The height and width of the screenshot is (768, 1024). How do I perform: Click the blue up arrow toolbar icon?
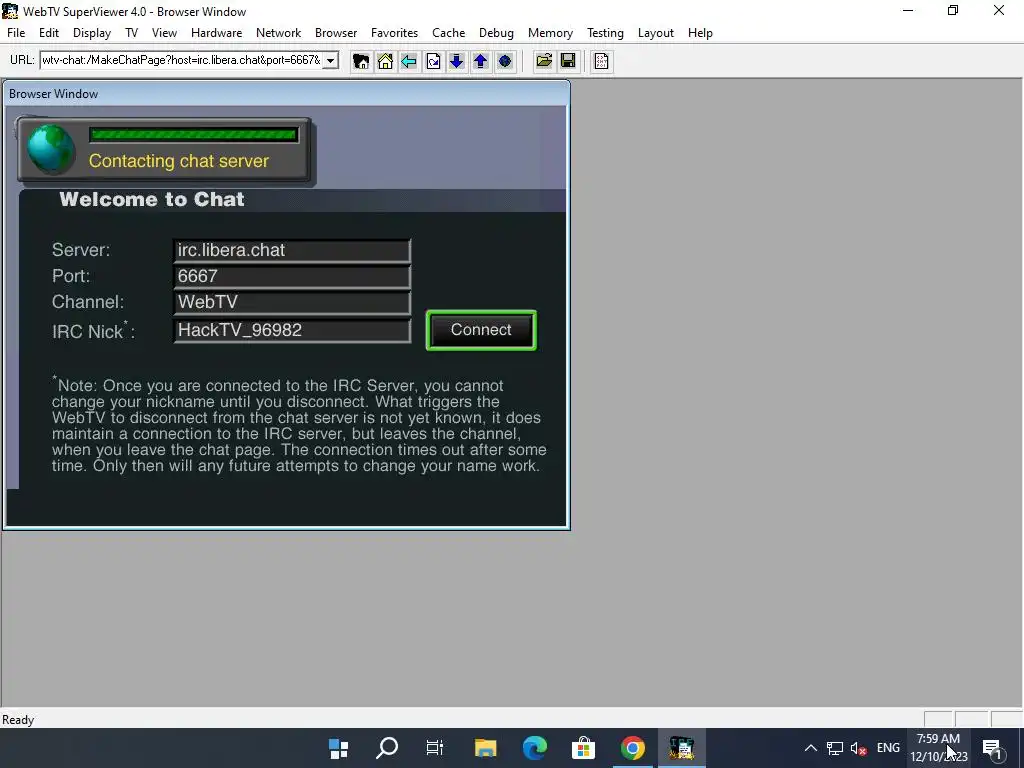pos(481,61)
